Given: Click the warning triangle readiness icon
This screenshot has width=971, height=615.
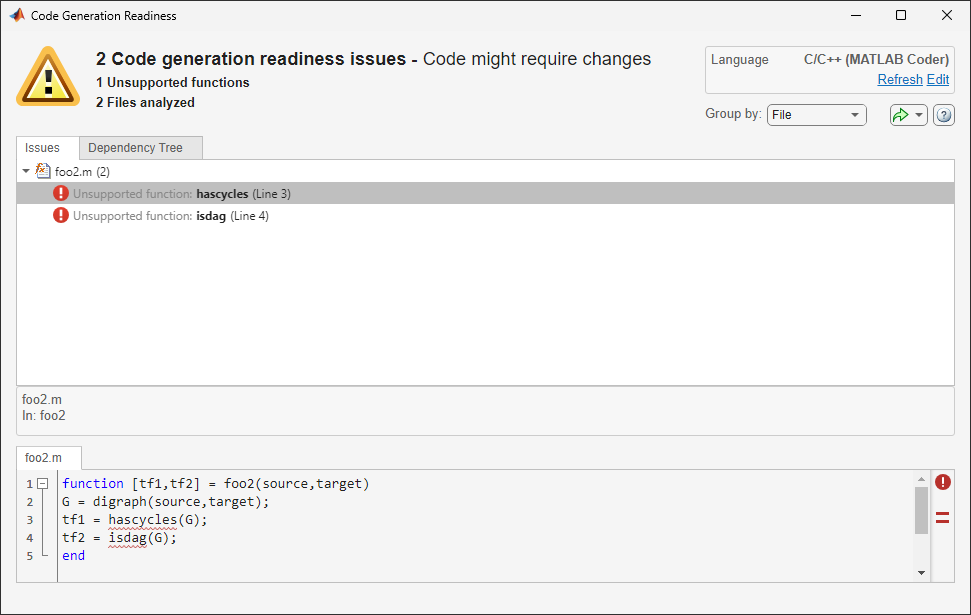Looking at the screenshot, I should click(x=47, y=75).
